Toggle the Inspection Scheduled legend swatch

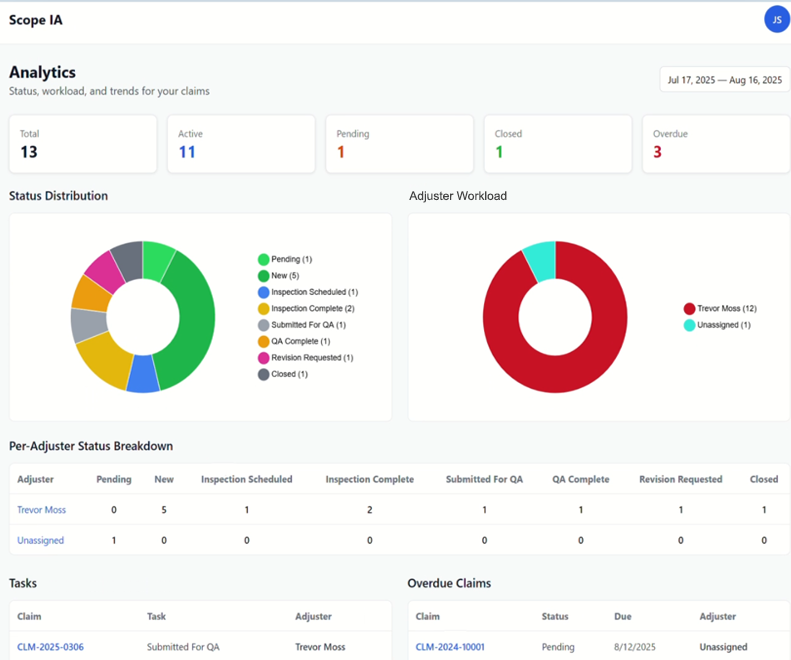[x=264, y=292]
